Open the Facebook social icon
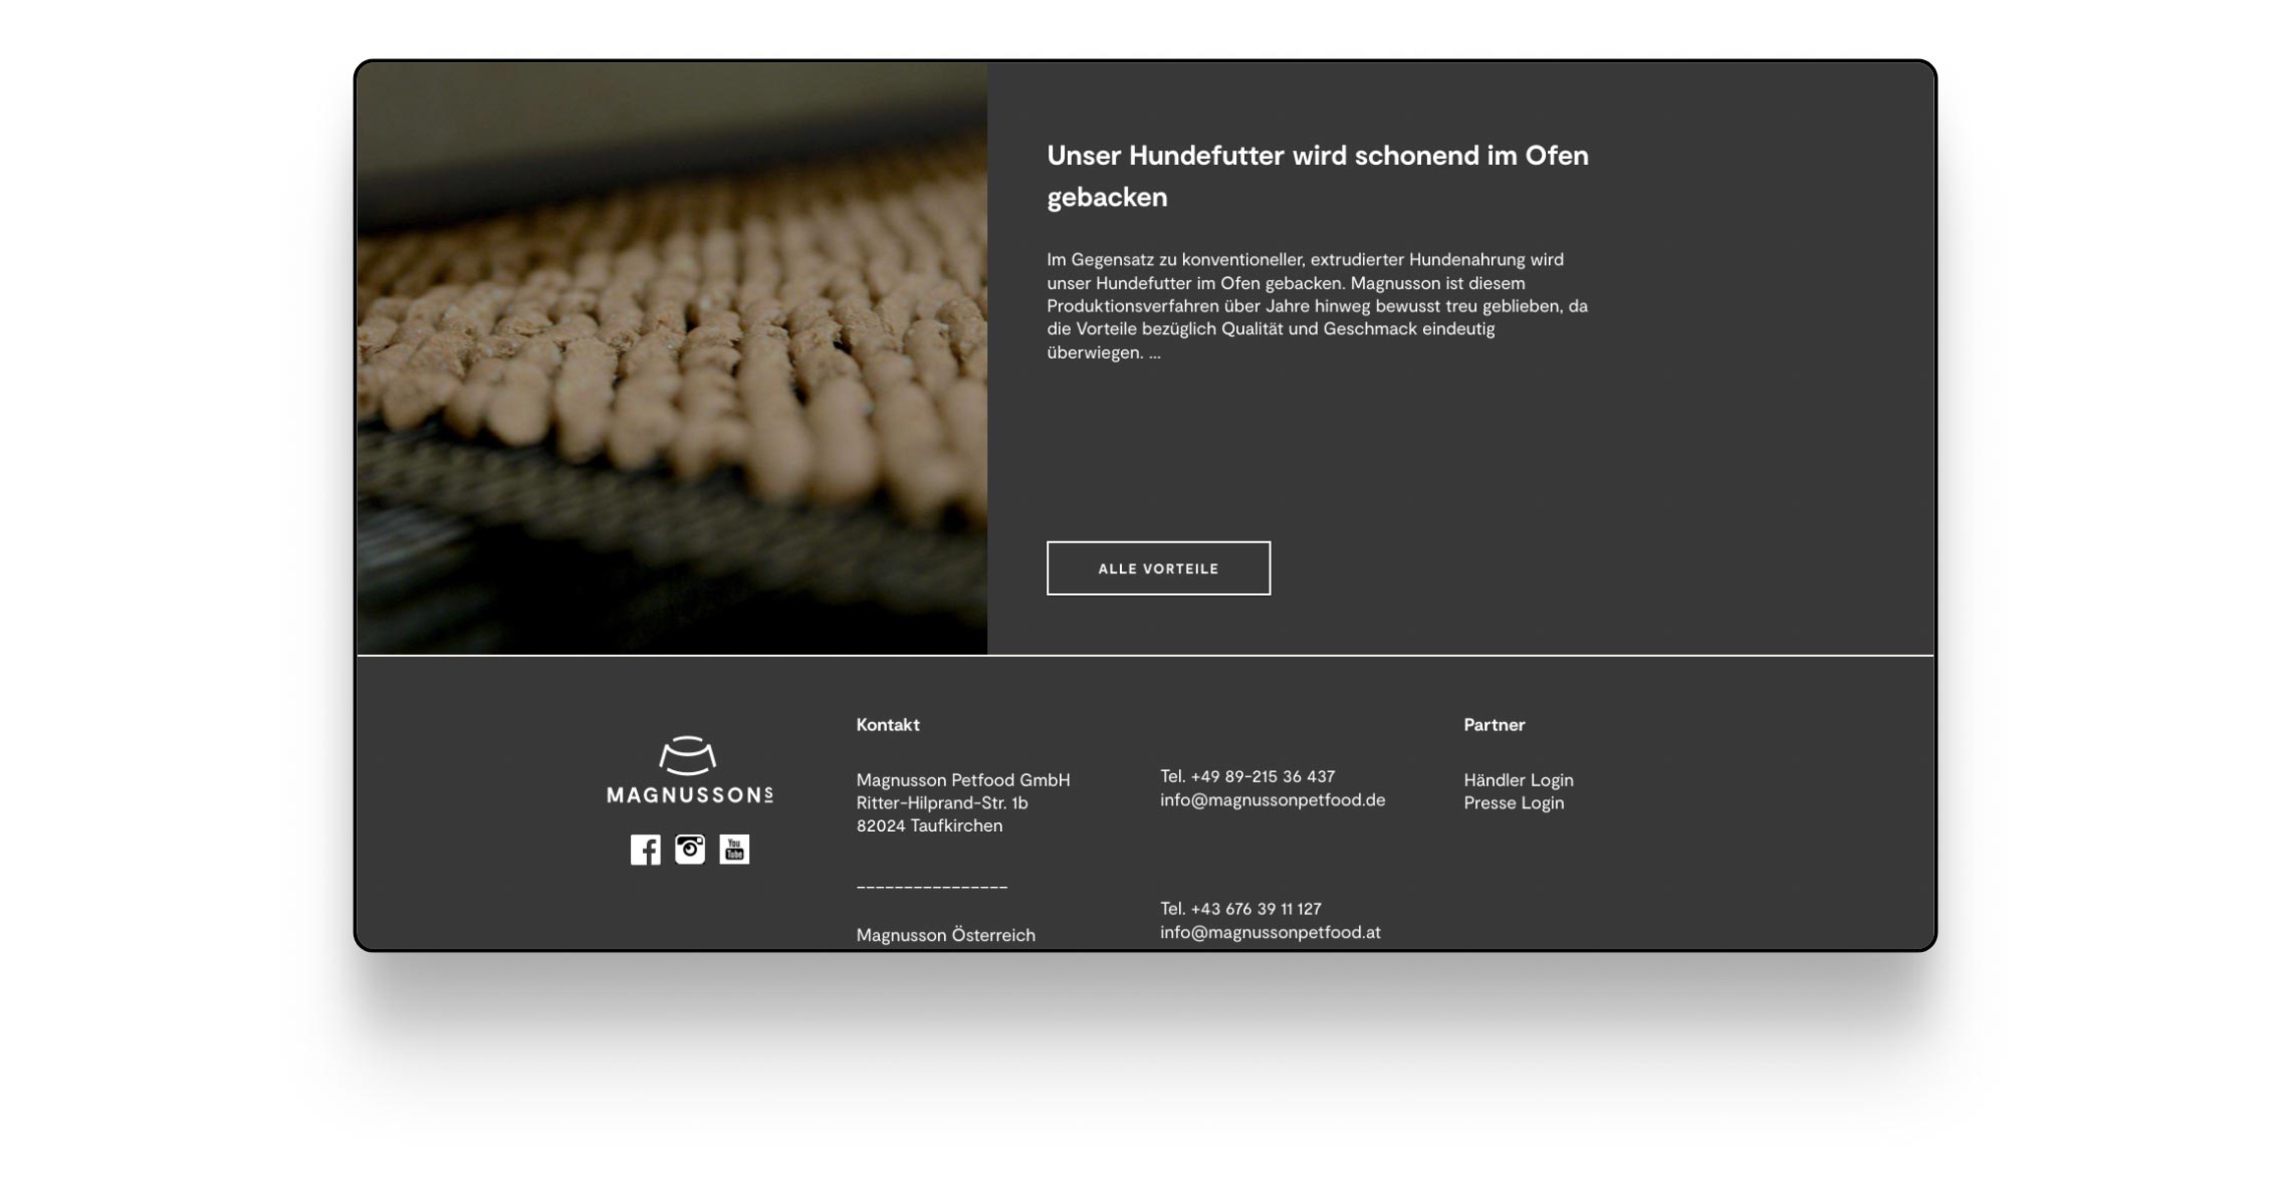This screenshot has width=2290, height=1190. click(645, 849)
